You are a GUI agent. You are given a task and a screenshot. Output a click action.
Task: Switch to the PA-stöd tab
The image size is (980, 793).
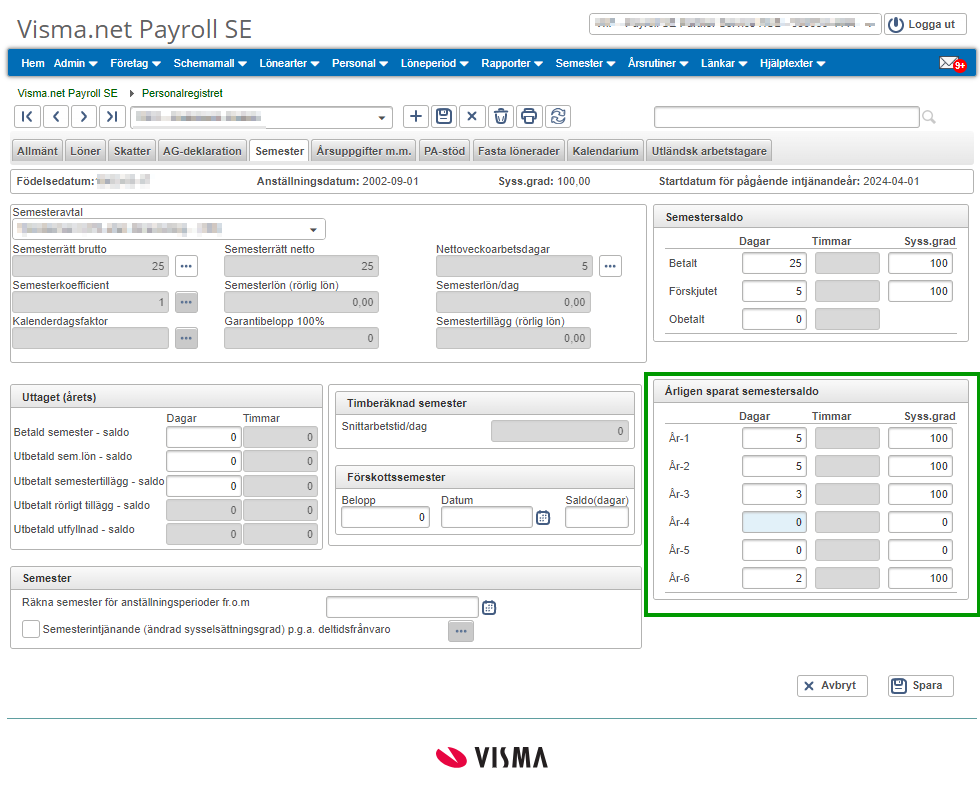tap(444, 151)
